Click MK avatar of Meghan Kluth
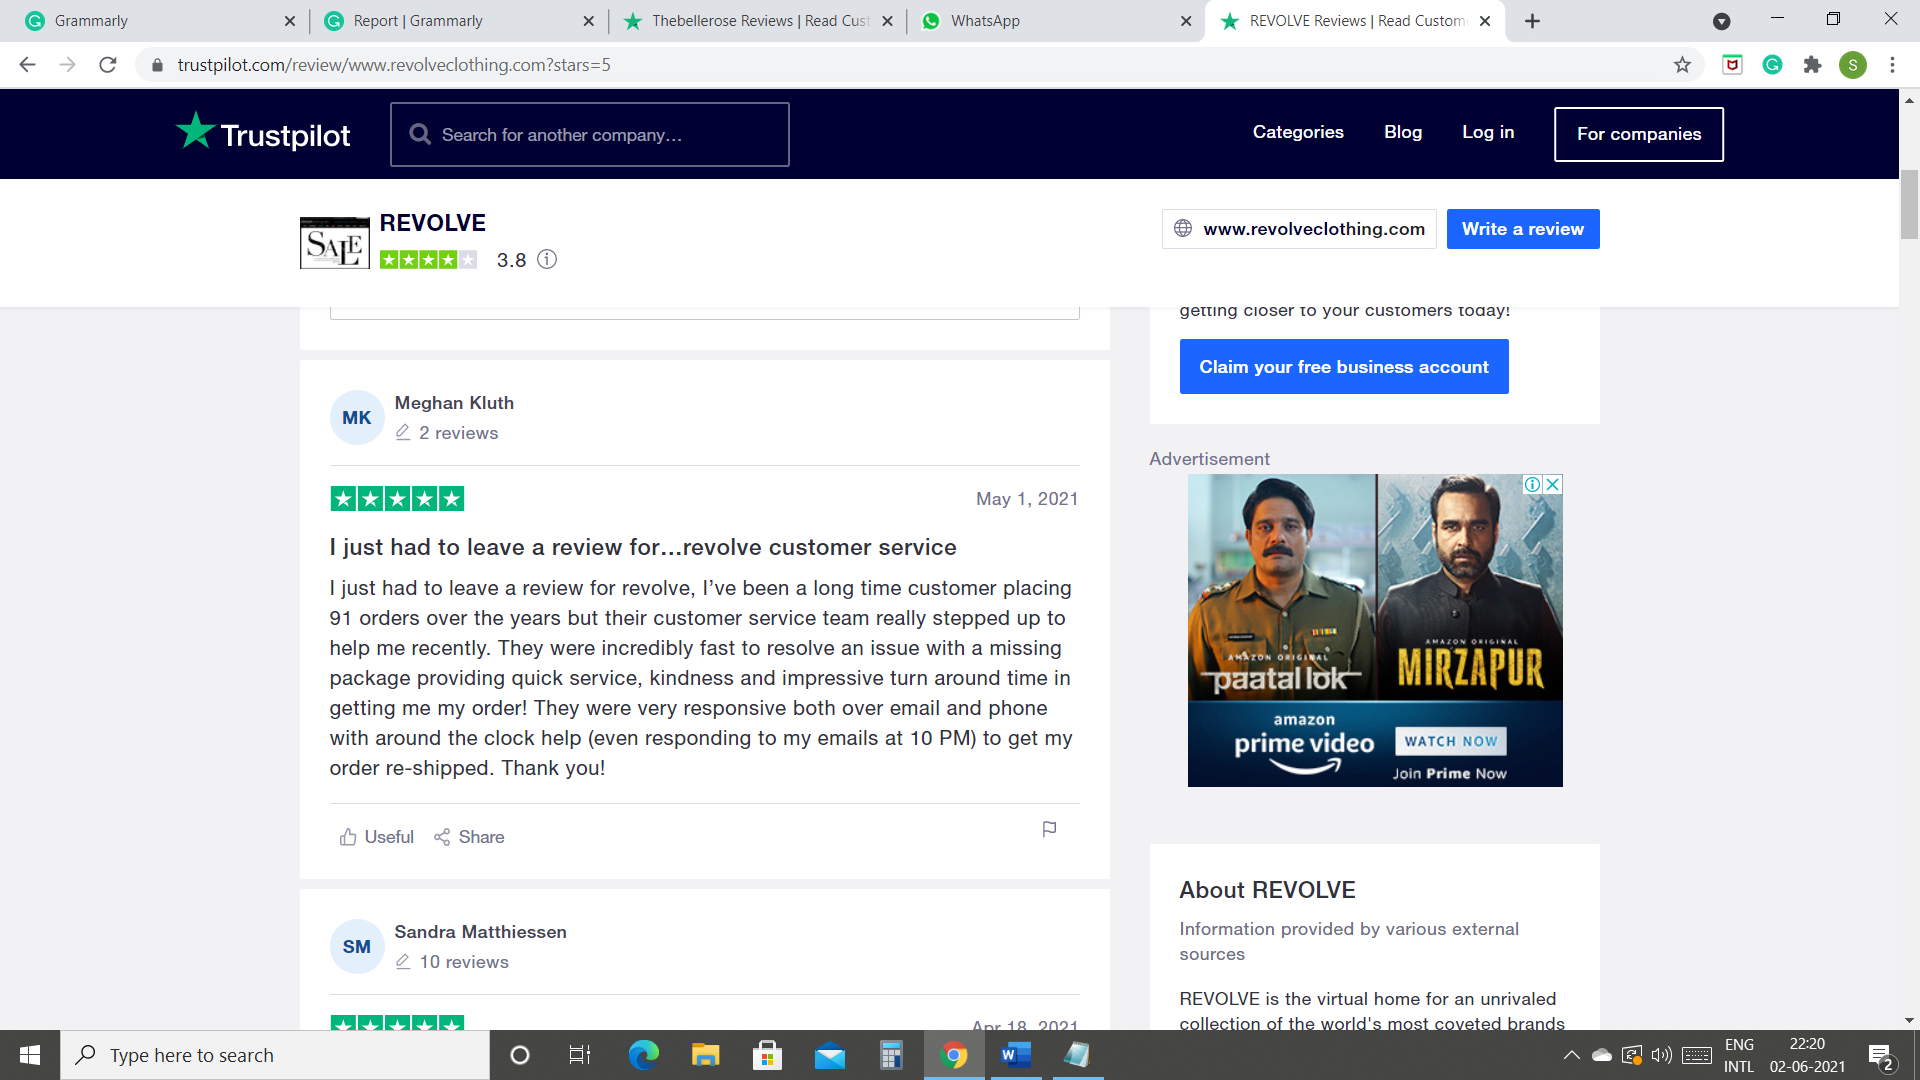Screen dimensions: 1920x1080 click(x=357, y=418)
